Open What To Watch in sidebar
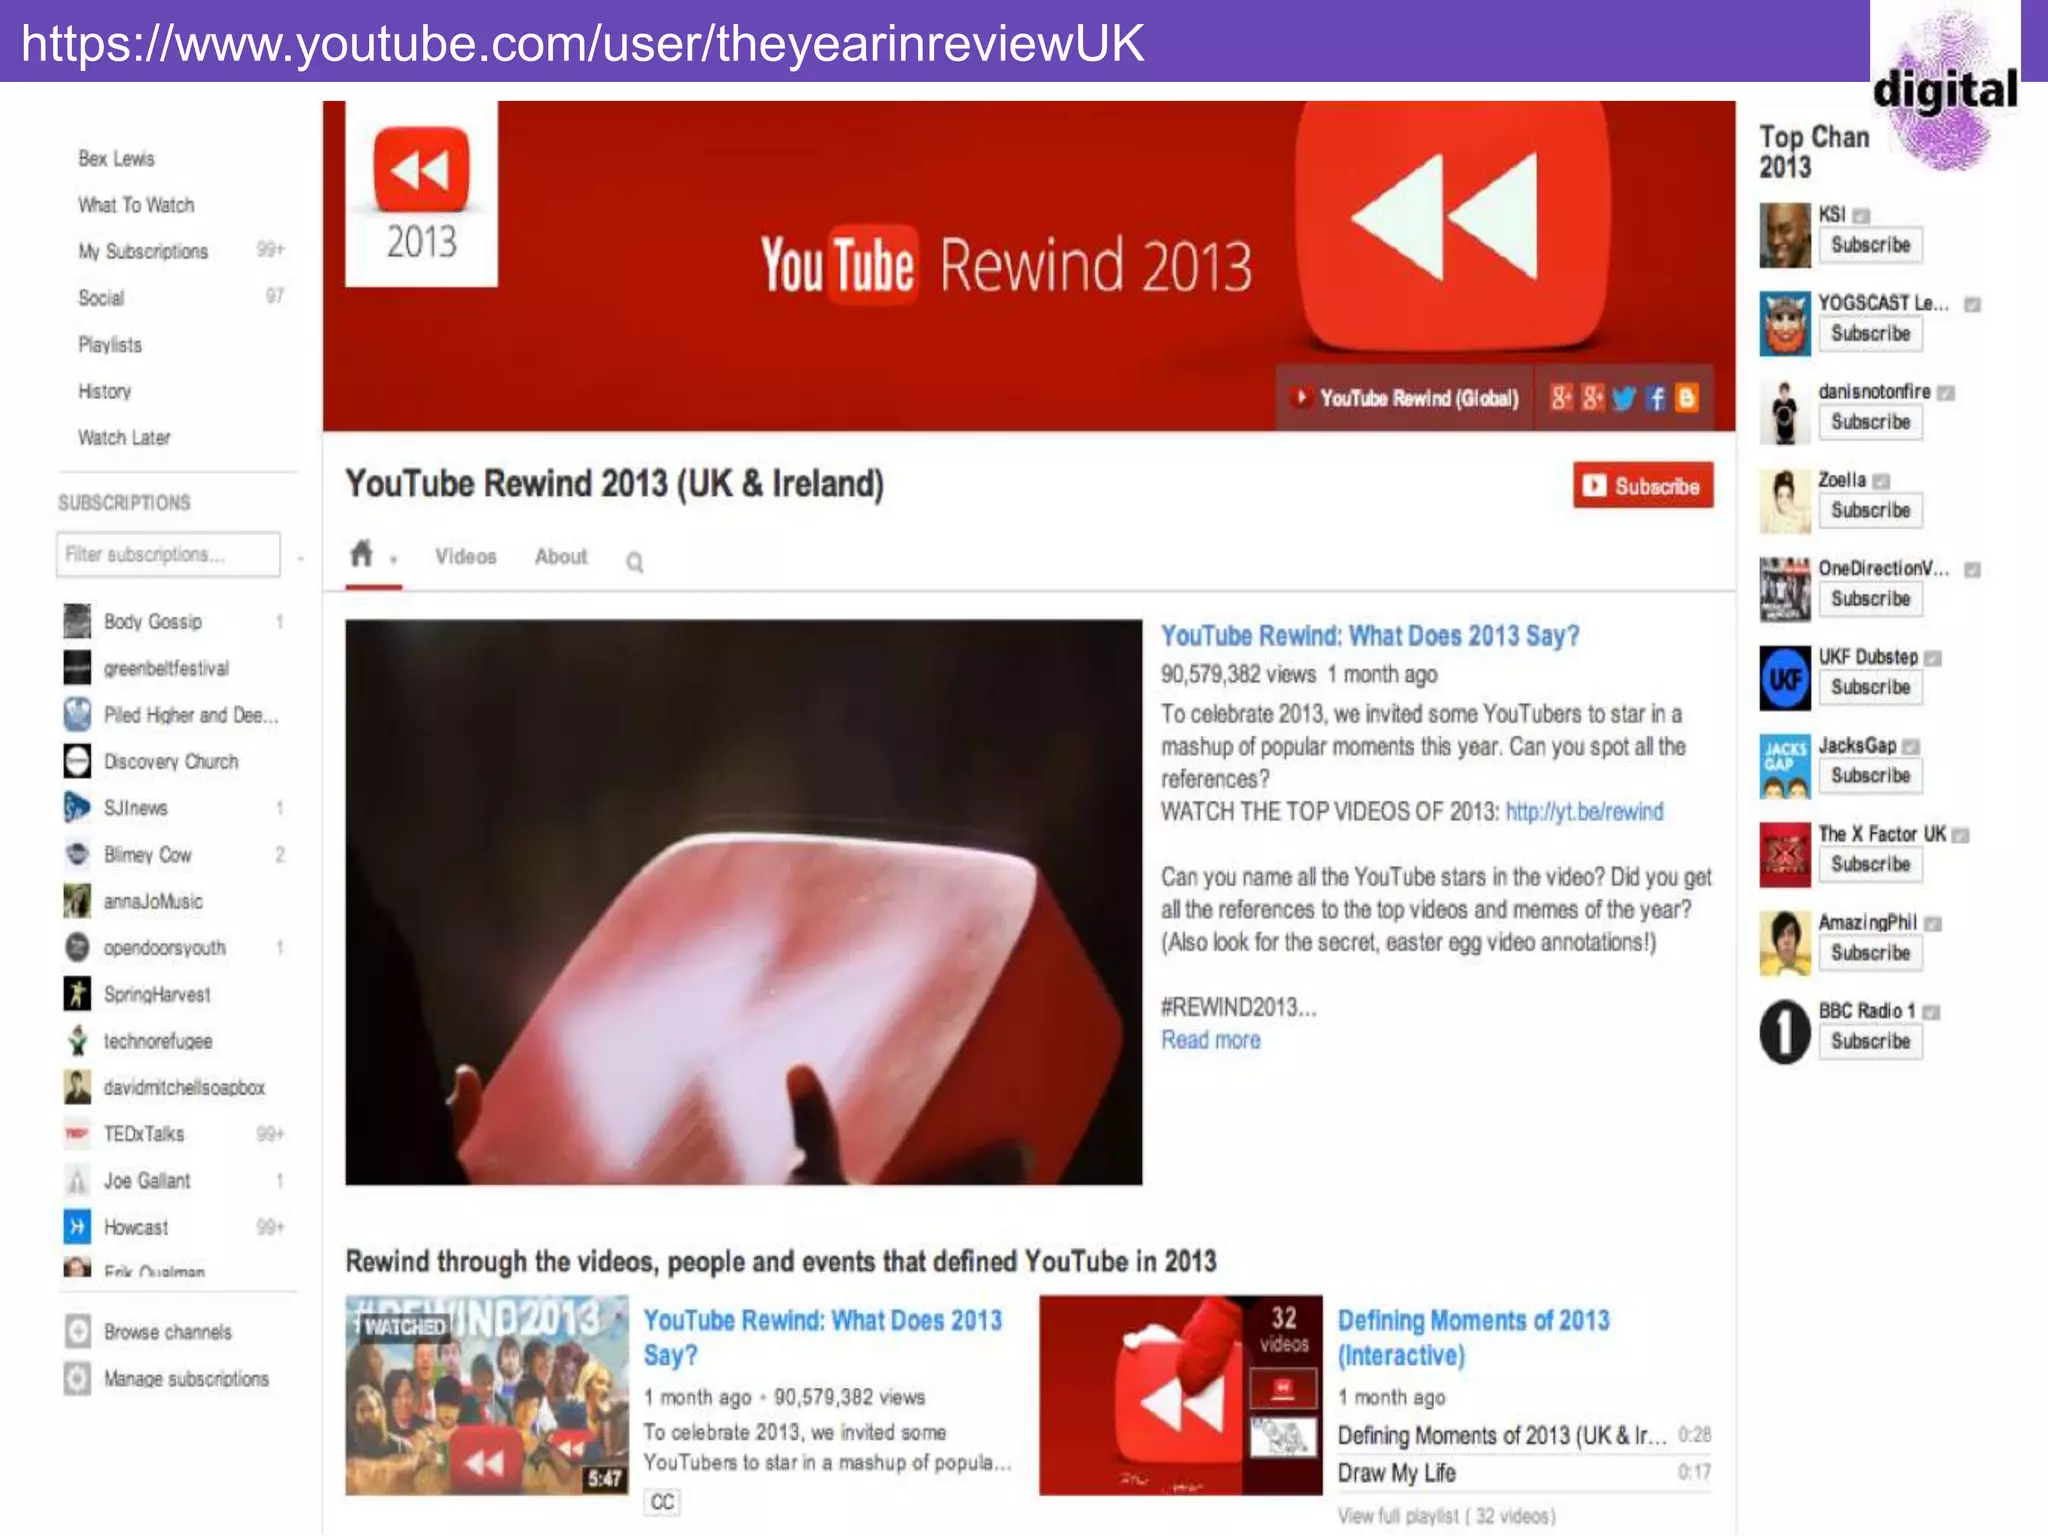Screen dimensions: 2048x1536 pos(136,205)
